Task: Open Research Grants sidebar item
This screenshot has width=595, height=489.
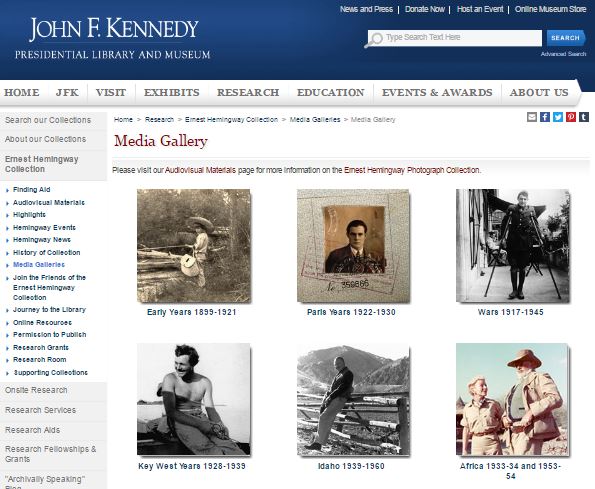Action: 41,347
